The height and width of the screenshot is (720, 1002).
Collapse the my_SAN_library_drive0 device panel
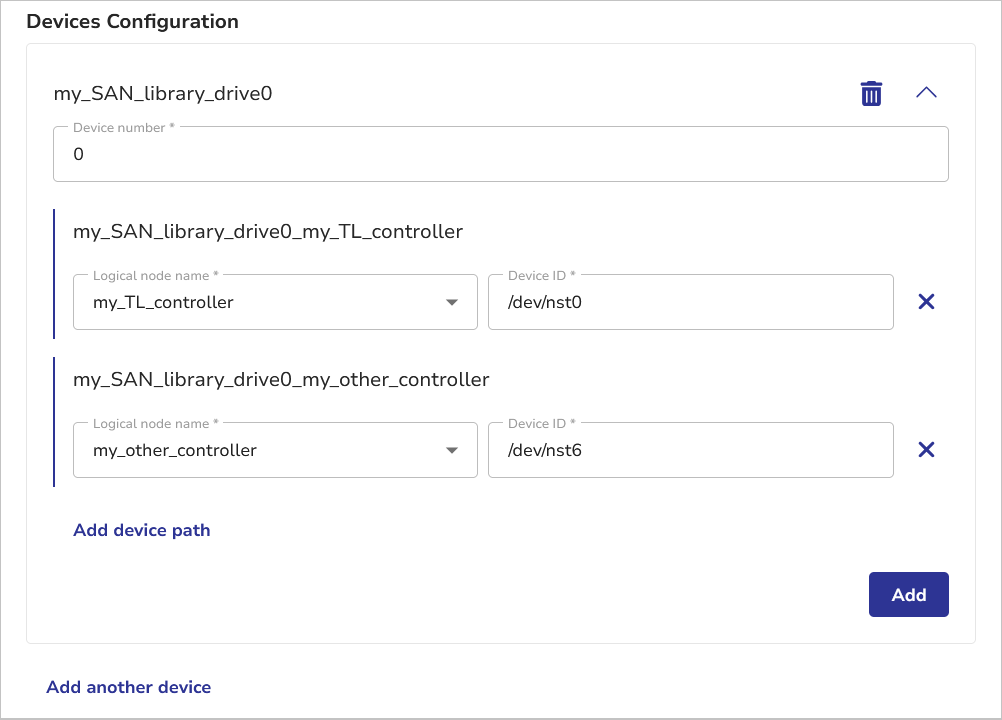(926, 93)
